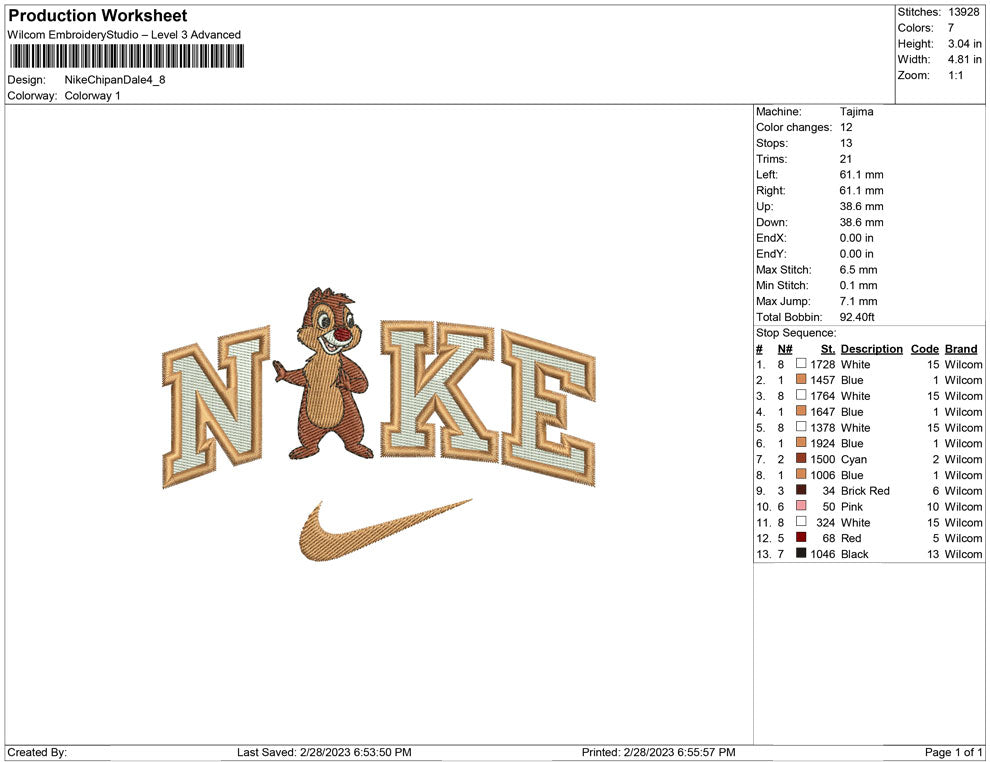Image resolution: width=990 pixels, height=762 pixels.
Task: Click the stitch count 1378 in row 5
Action: pyautogui.click(x=823, y=427)
